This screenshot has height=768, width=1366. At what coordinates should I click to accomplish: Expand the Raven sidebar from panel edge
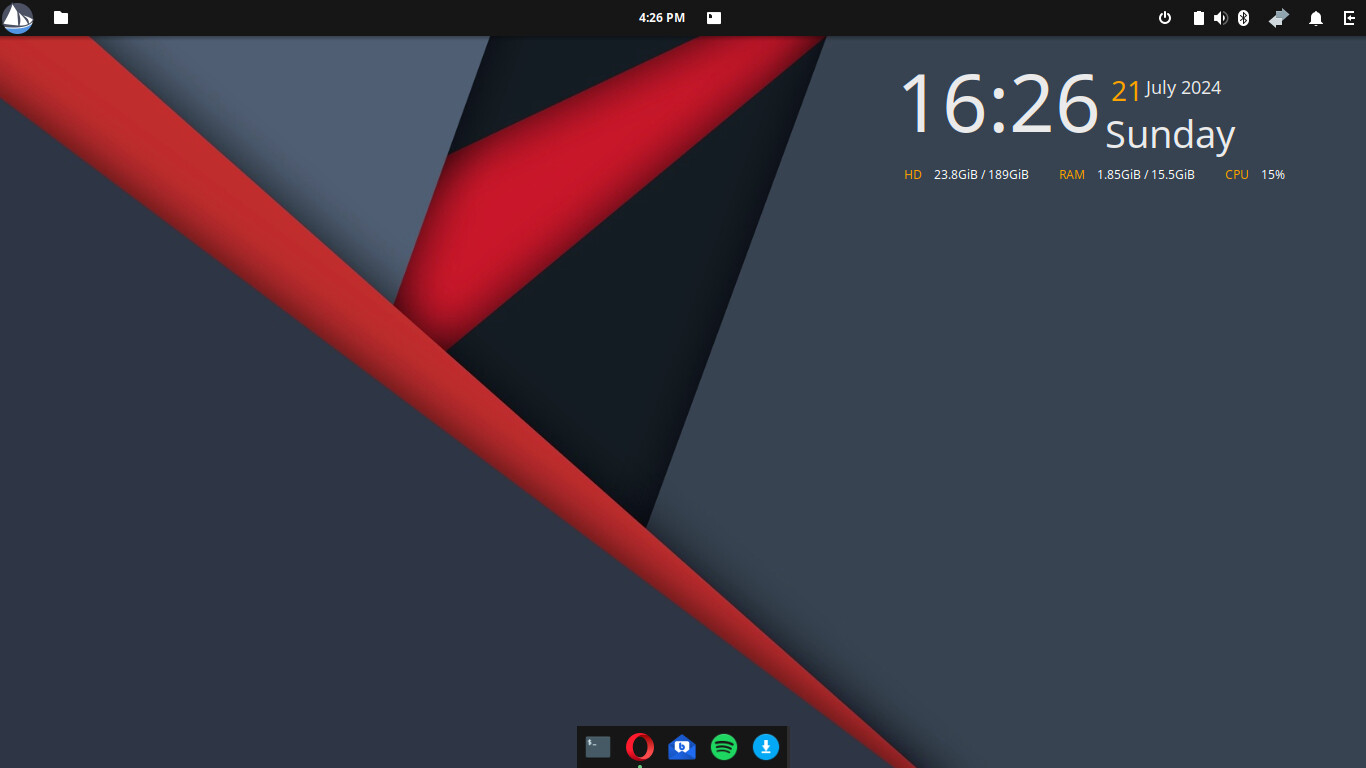pos(1349,18)
